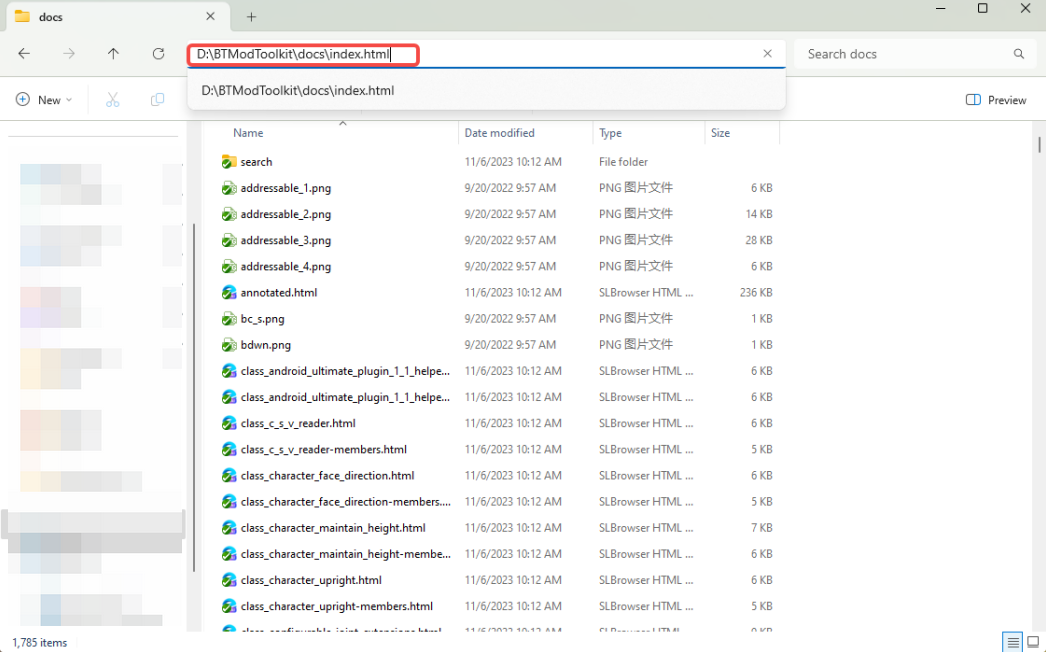Select file name bc_s.png
The height and width of the screenshot is (652, 1046).
click(x=262, y=318)
